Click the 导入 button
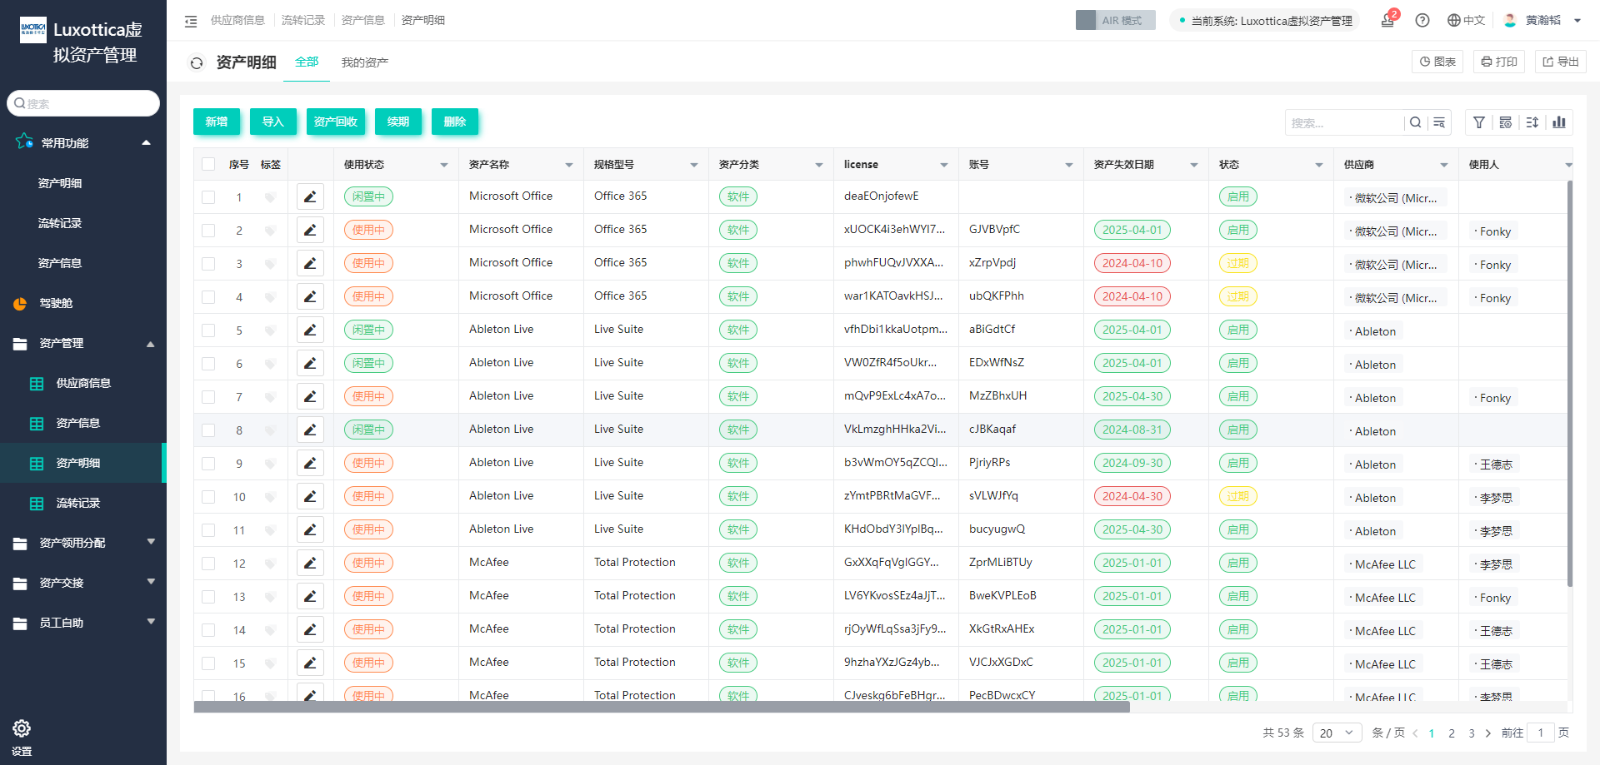 (x=273, y=122)
